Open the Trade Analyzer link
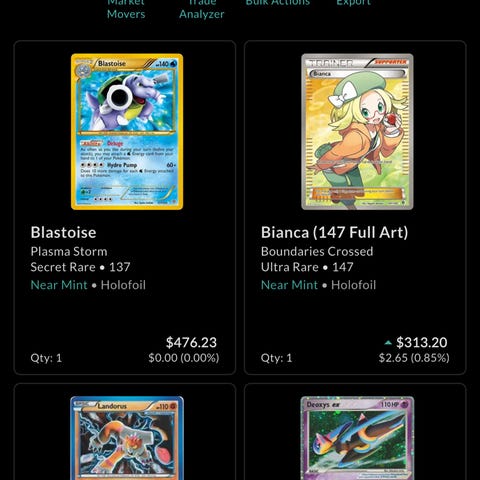 pos(202,9)
